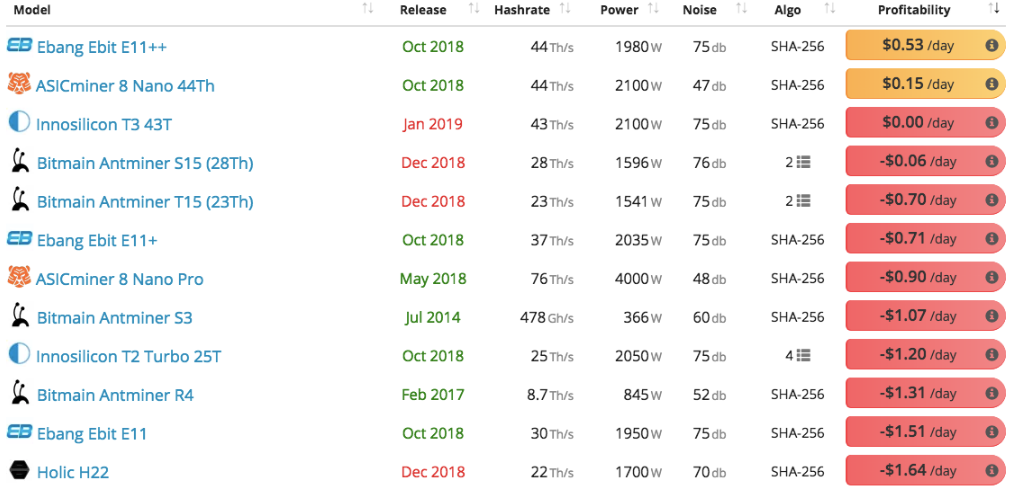The image size is (1012, 487).
Task: Click the Release column header
Action: (x=423, y=10)
